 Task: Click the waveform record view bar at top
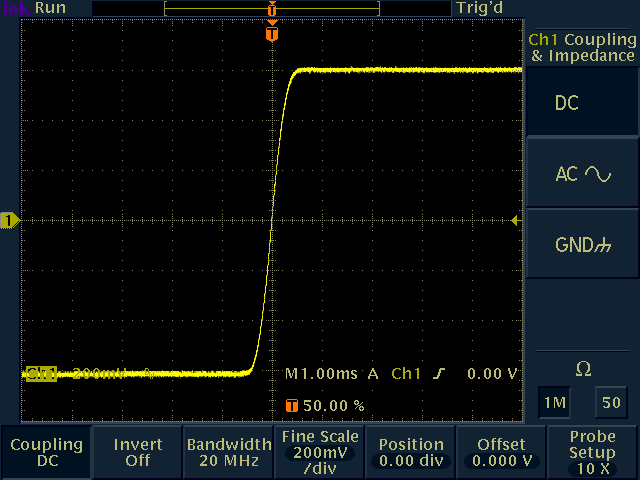(x=272, y=8)
